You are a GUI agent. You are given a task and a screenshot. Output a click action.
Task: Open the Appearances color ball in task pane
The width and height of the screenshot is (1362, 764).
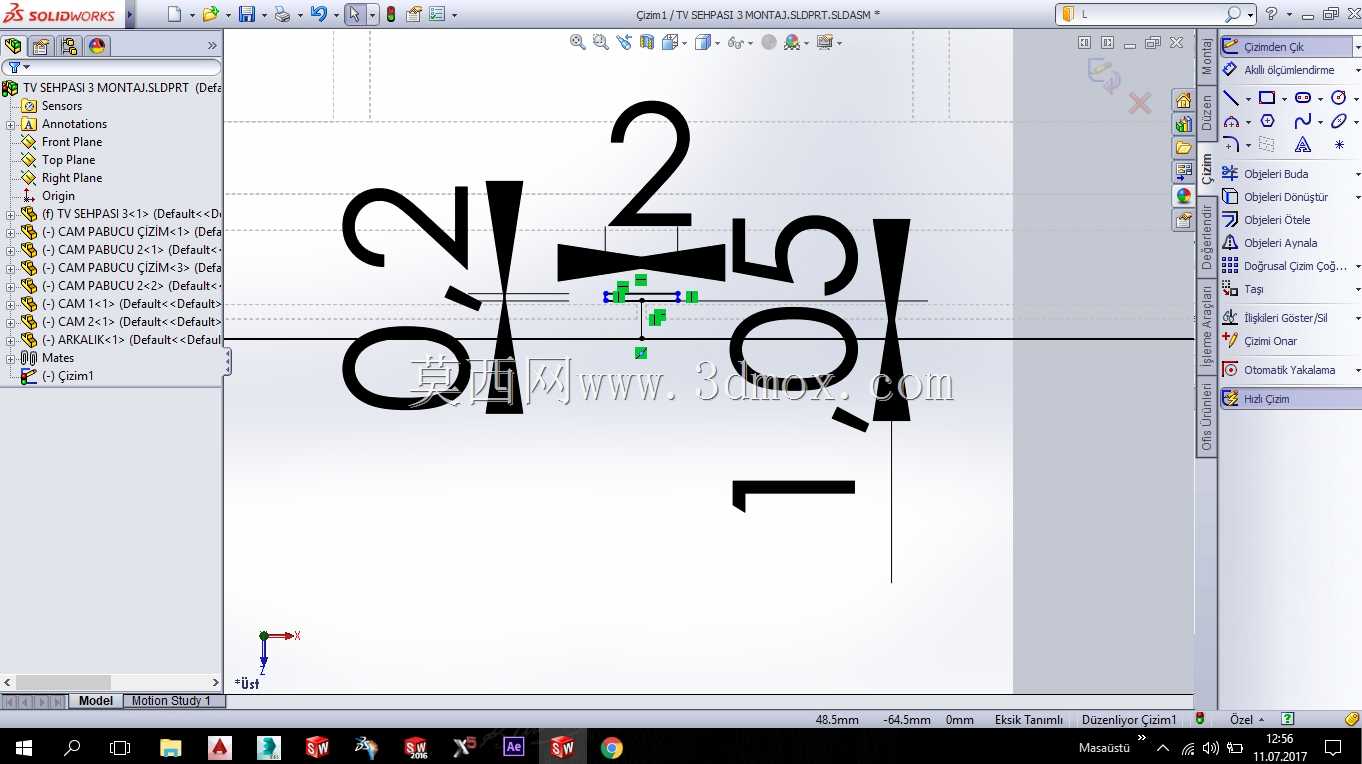[x=1183, y=196]
